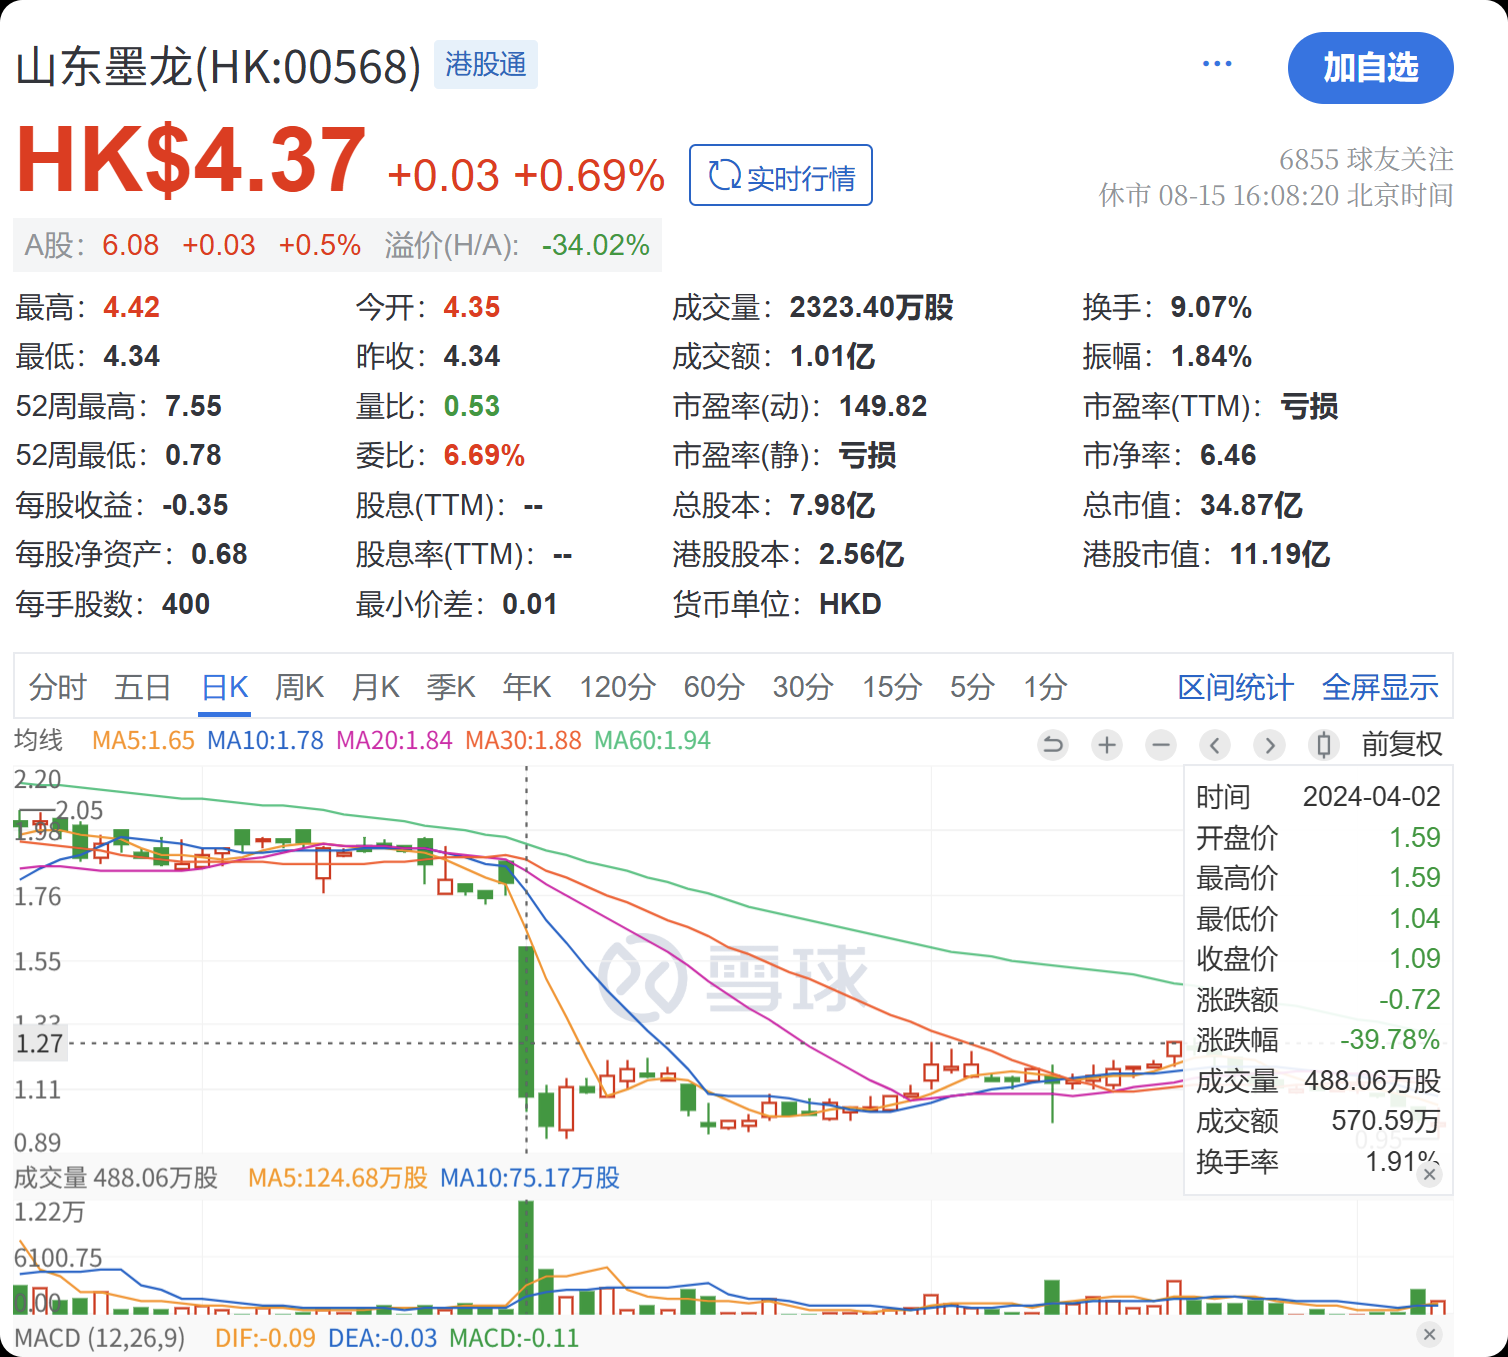
Task: Click the 港股通 tag
Action: coord(486,64)
